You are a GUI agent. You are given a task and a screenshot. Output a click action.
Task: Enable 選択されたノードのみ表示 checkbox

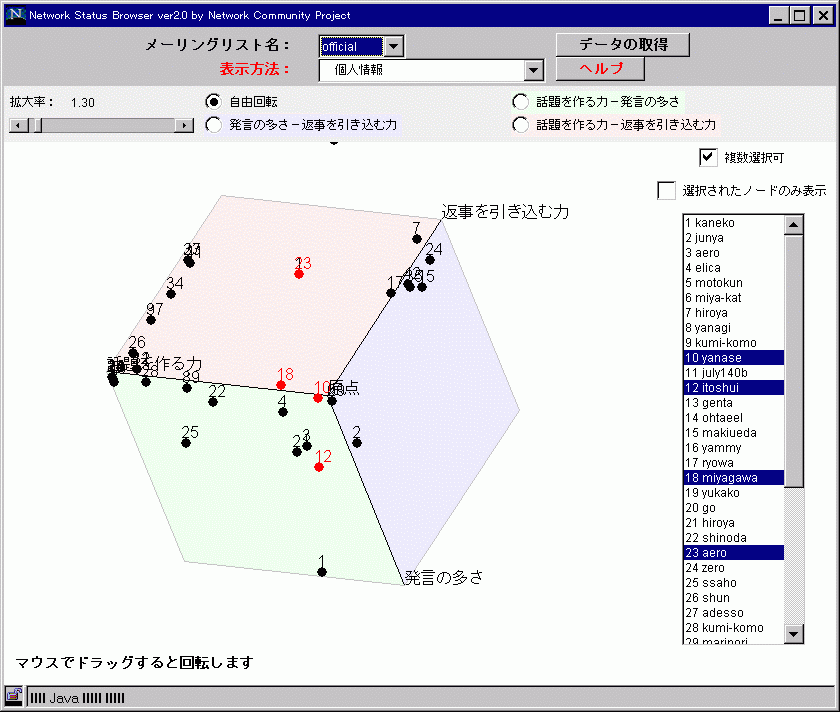(666, 190)
